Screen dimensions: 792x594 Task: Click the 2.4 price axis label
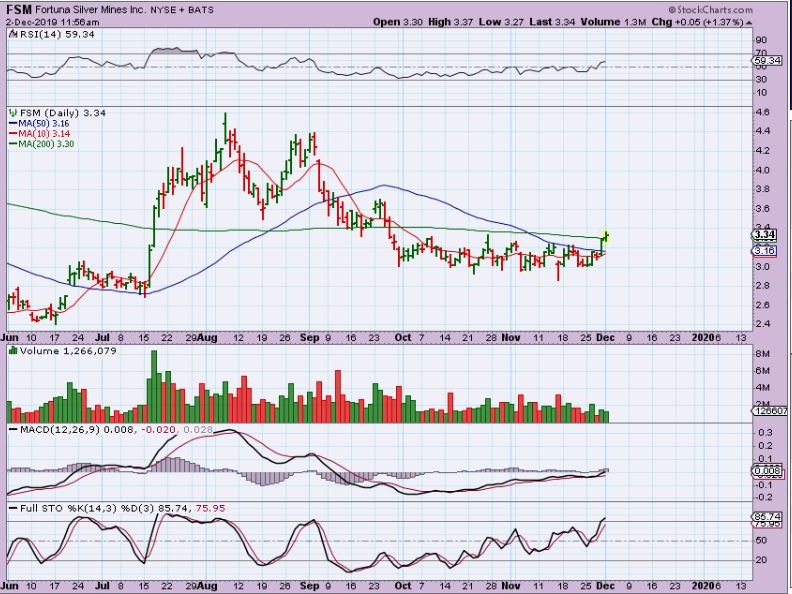(x=763, y=324)
